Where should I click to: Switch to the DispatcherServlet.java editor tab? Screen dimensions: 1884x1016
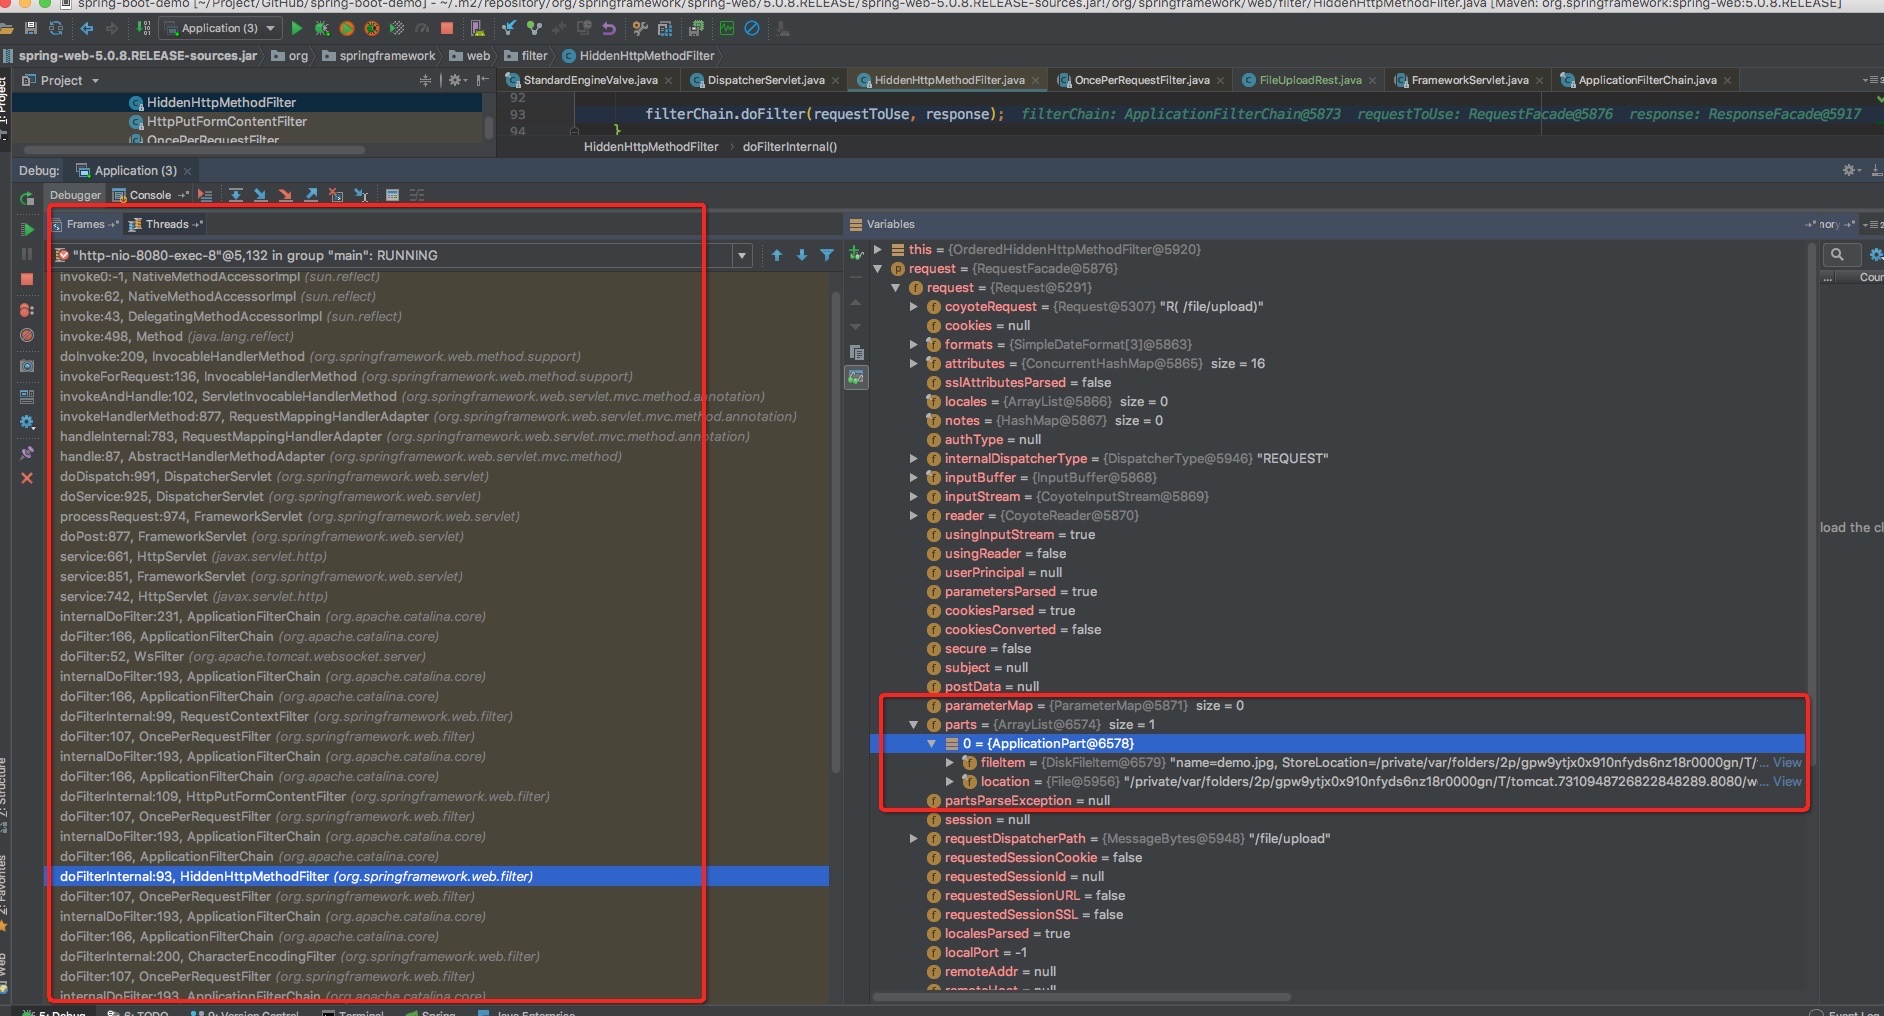765,80
